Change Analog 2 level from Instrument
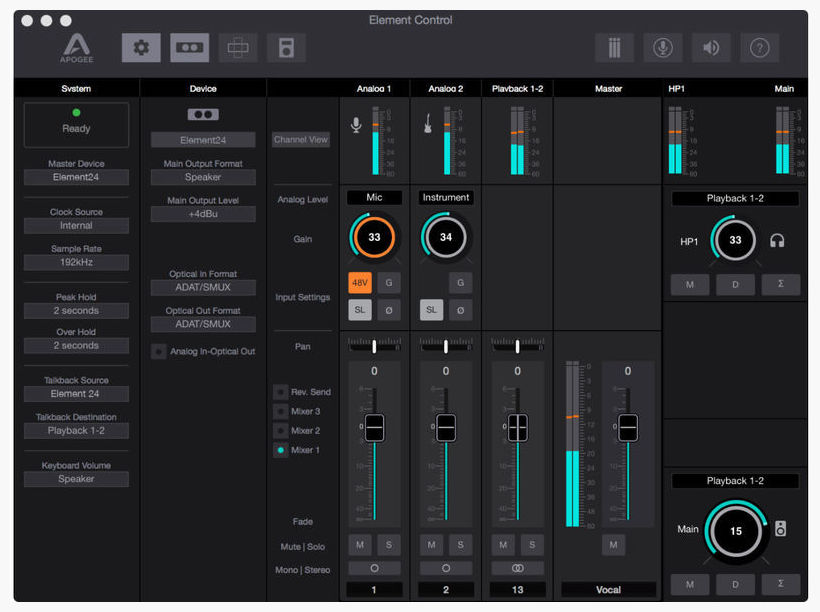The height and width of the screenshot is (612, 820). pos(446,197)
